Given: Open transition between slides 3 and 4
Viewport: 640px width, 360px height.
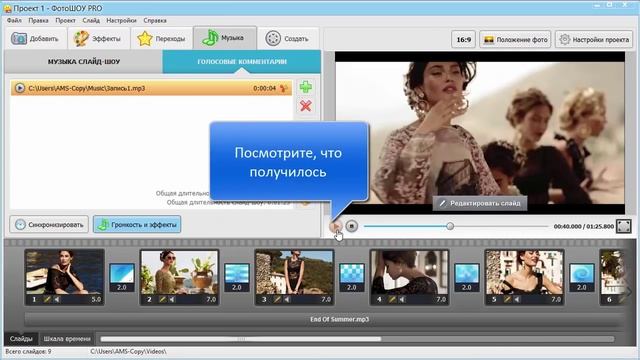Looking at the screenshot, I should tap(352, 277).
